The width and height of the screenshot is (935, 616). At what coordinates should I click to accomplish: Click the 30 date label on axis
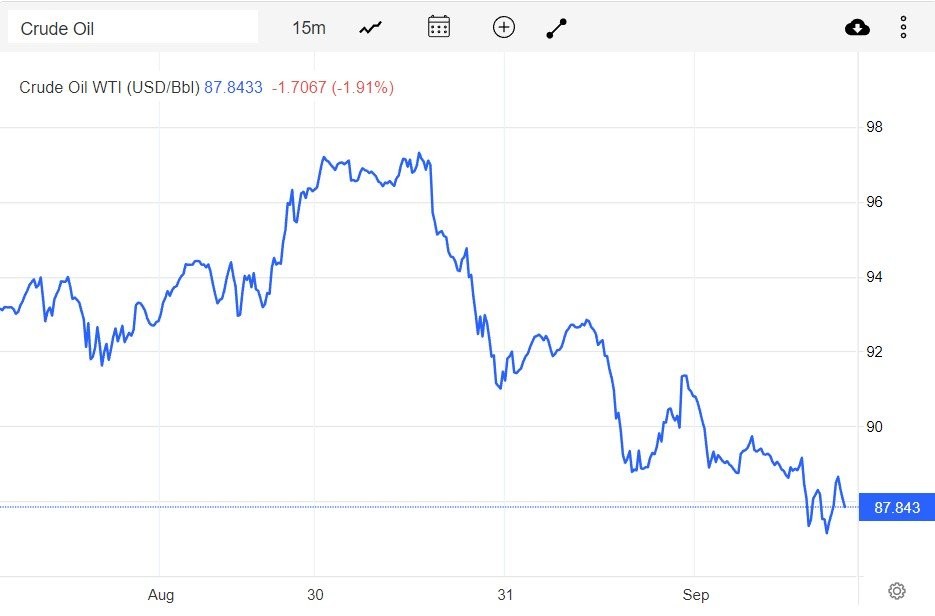click(316, 595)
